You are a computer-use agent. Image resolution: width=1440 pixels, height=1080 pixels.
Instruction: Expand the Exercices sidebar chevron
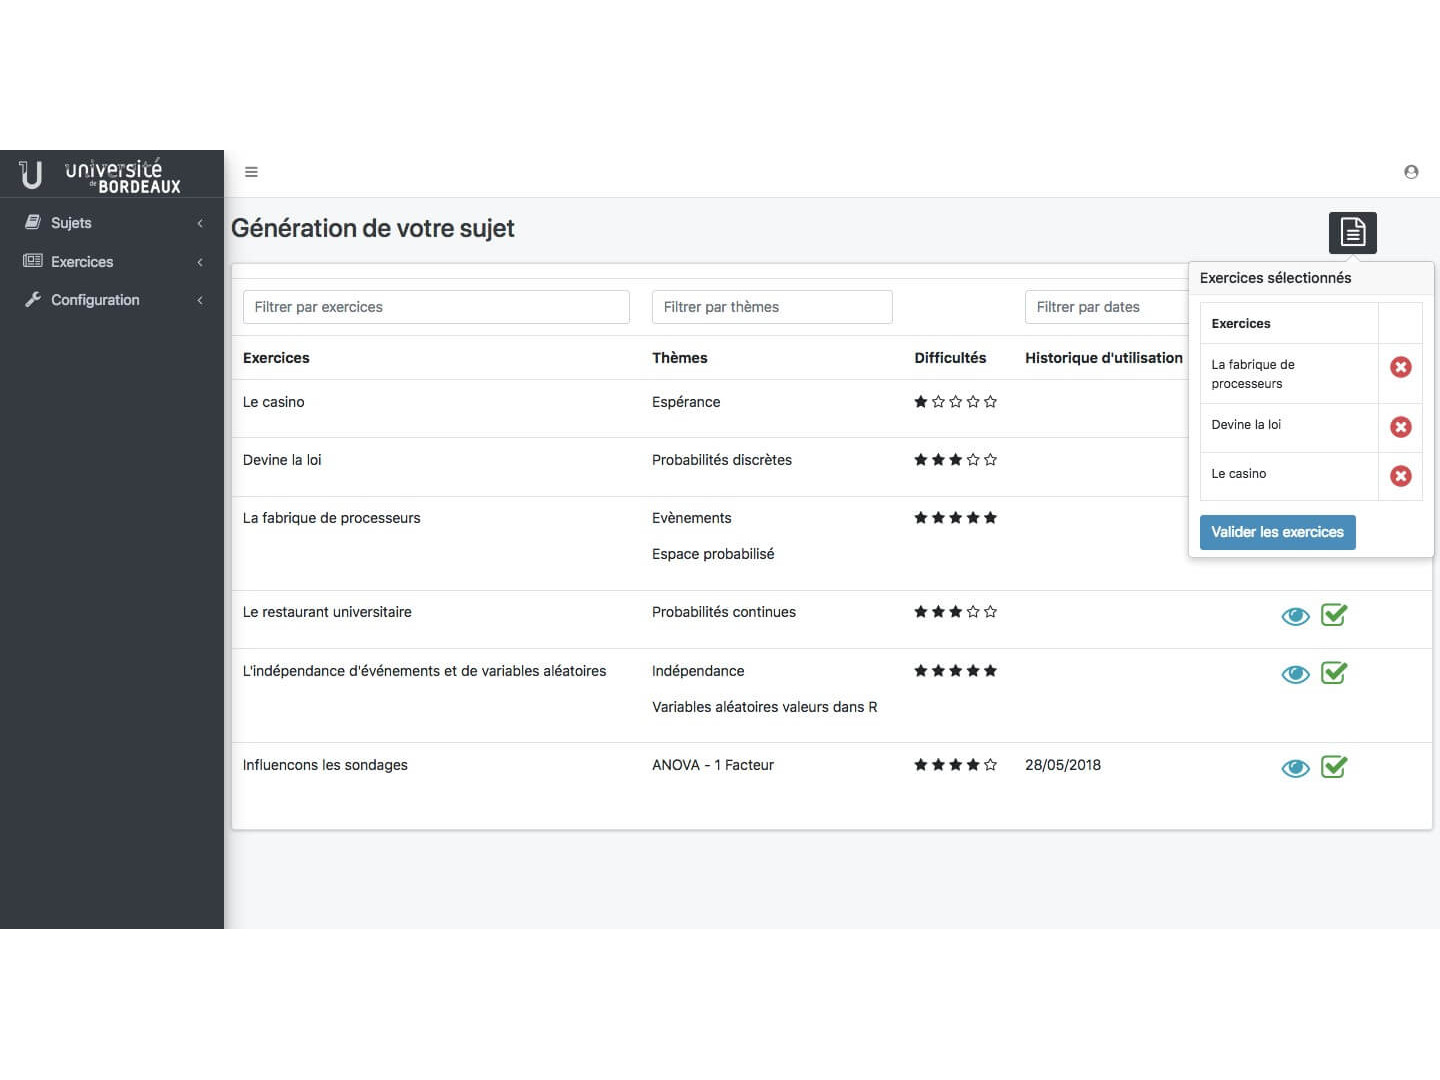tap(200, 262)
